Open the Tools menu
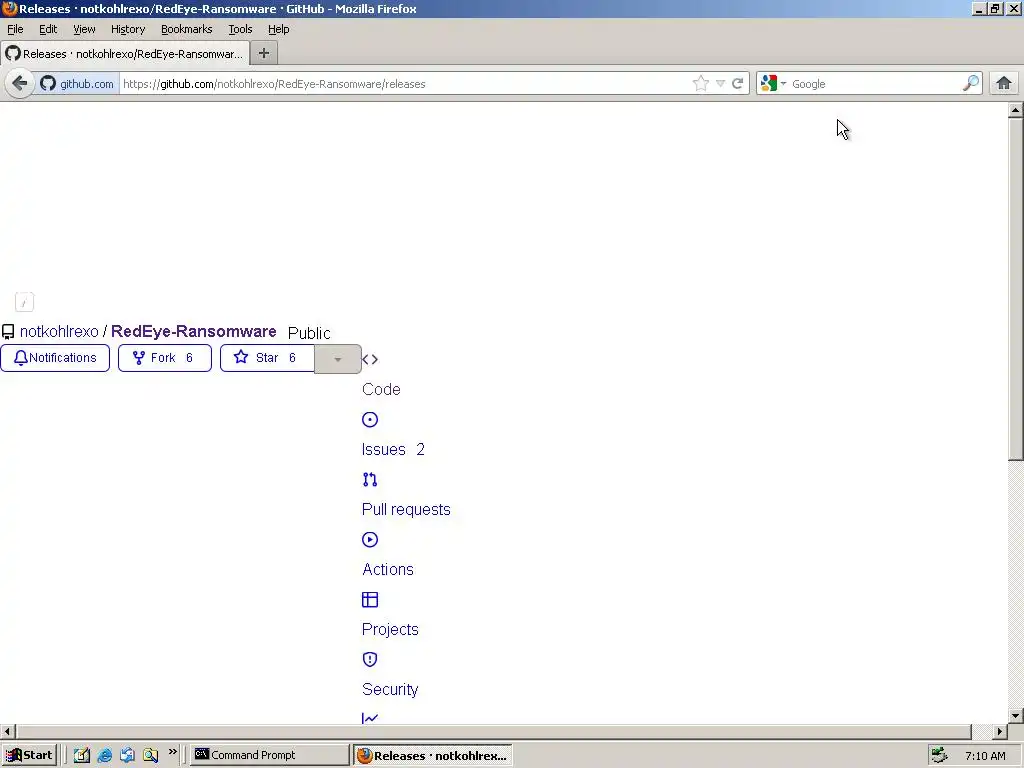Screen dimensions: 1024x768 pos(240,29)
